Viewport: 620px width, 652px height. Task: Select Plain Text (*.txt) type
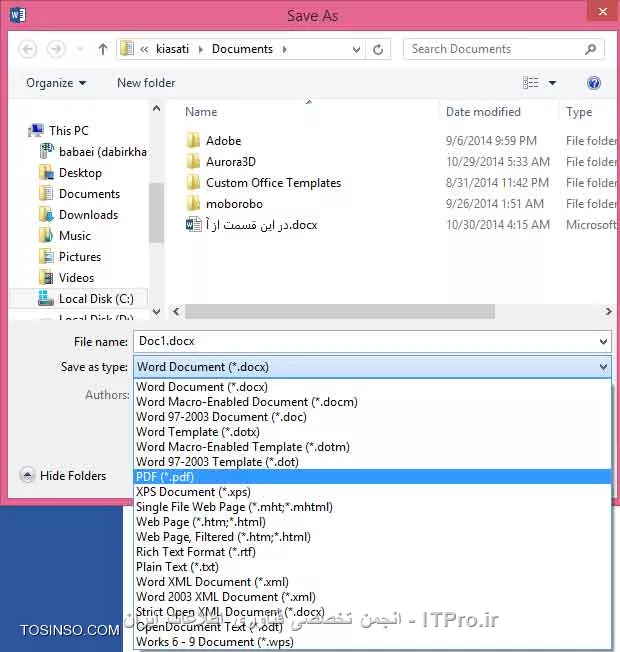pos(373,567)
